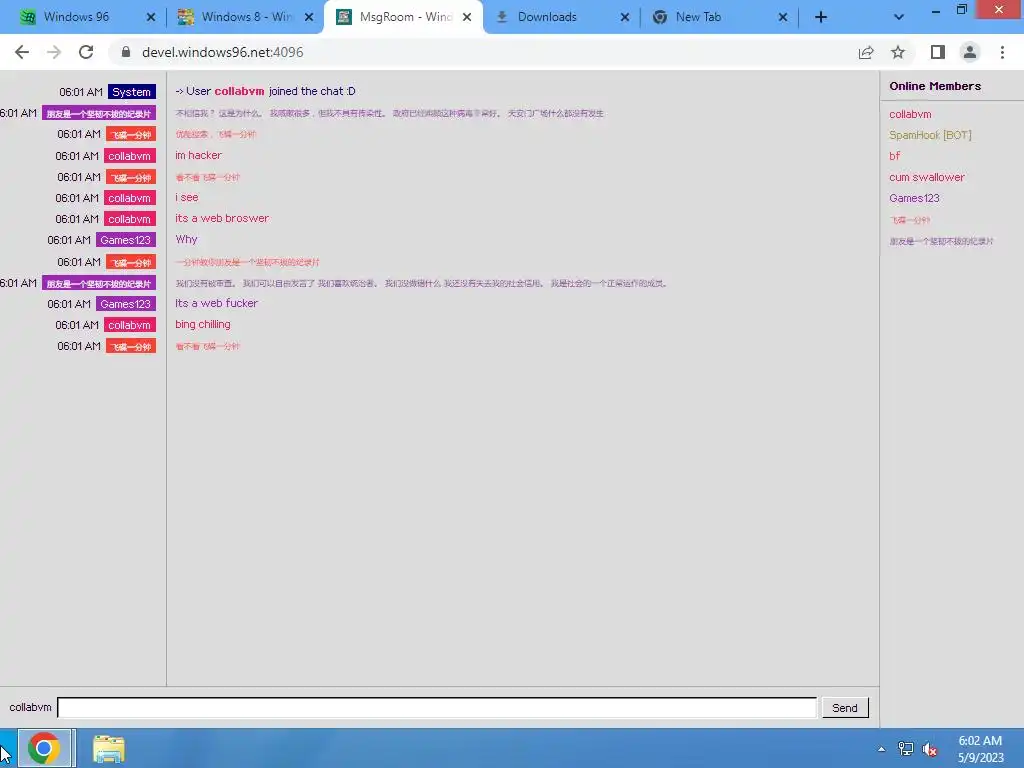1024x768 pixels.
Task: Click bold collabvm in join message
Action: click(240, 91)
